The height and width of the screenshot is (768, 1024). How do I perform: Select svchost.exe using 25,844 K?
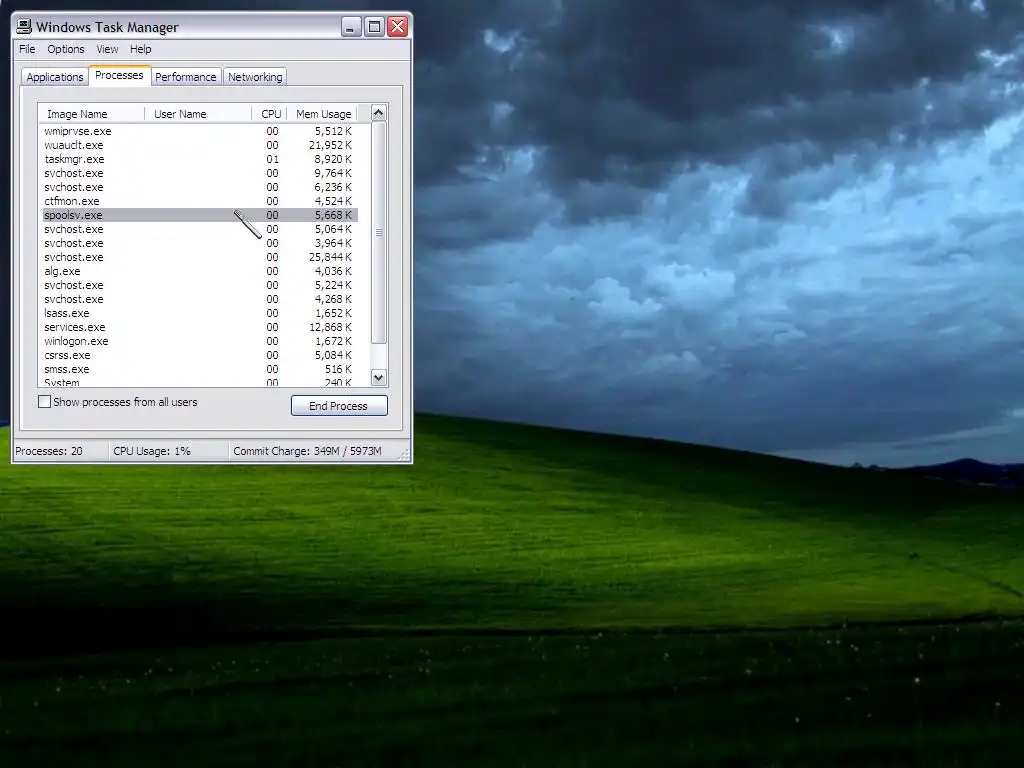pos(200,257)
